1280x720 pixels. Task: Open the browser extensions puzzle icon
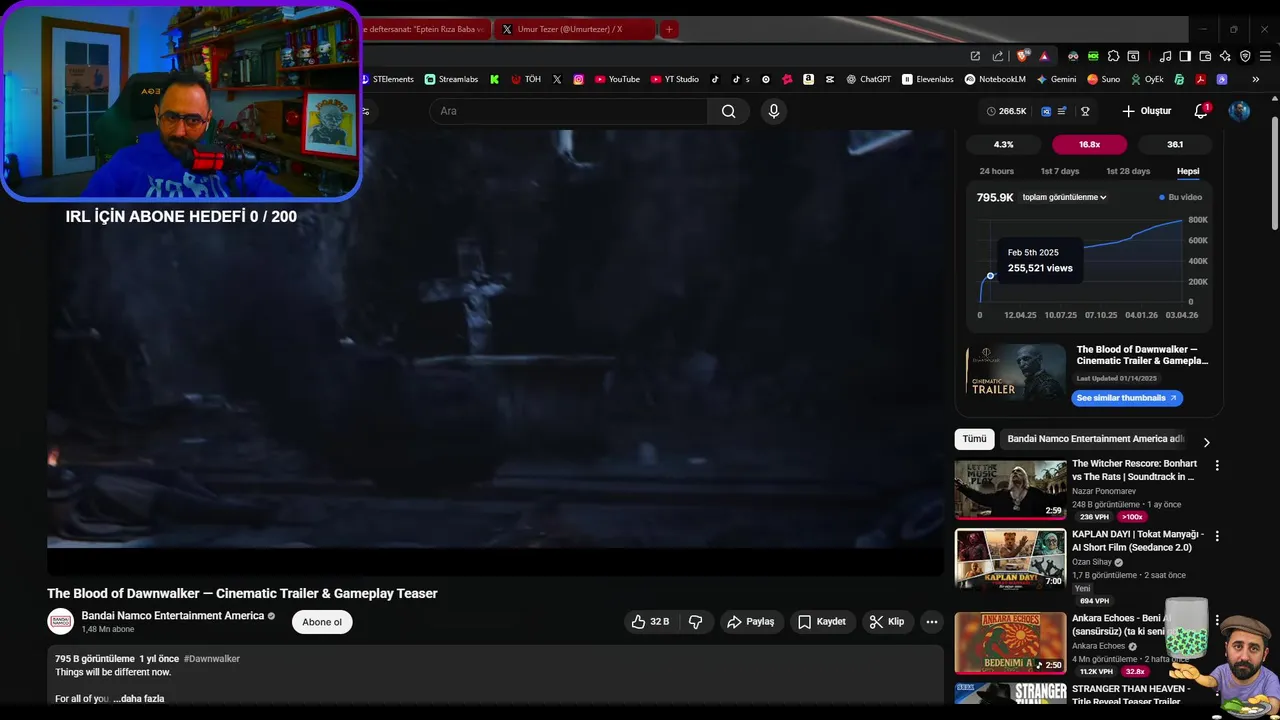1114,56
